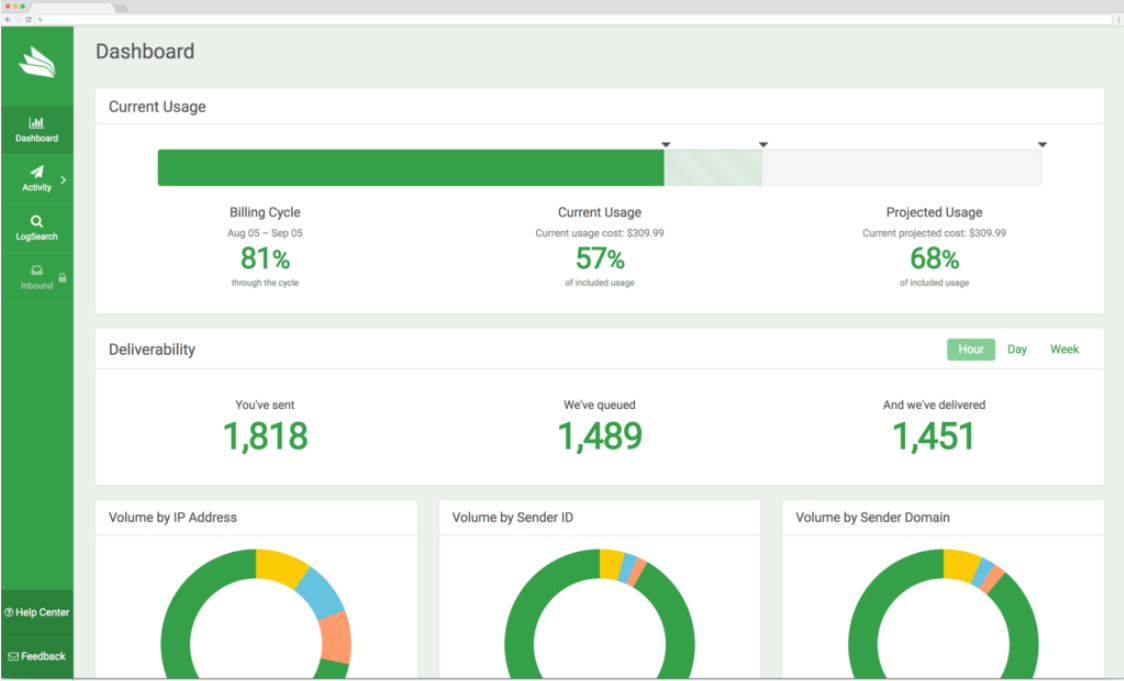Switch Deliverability to Week view

click(1065, 349)
